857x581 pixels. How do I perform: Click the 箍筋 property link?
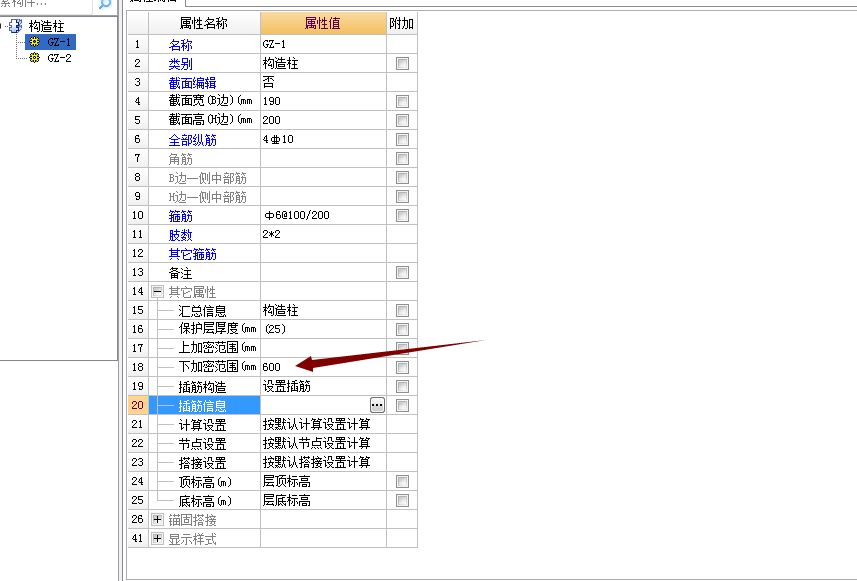180,216
